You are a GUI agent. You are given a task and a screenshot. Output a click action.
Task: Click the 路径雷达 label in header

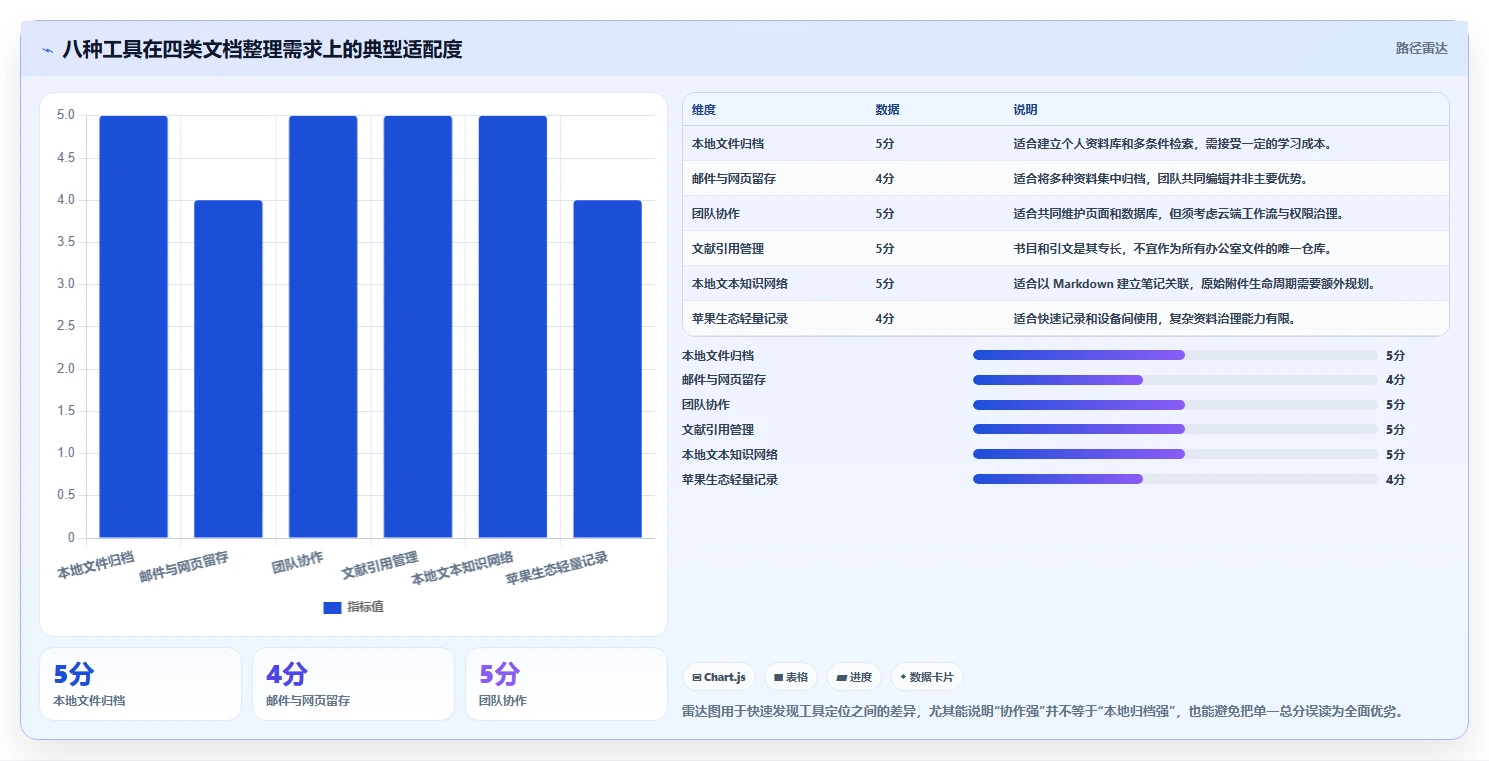pos(1421,48)
